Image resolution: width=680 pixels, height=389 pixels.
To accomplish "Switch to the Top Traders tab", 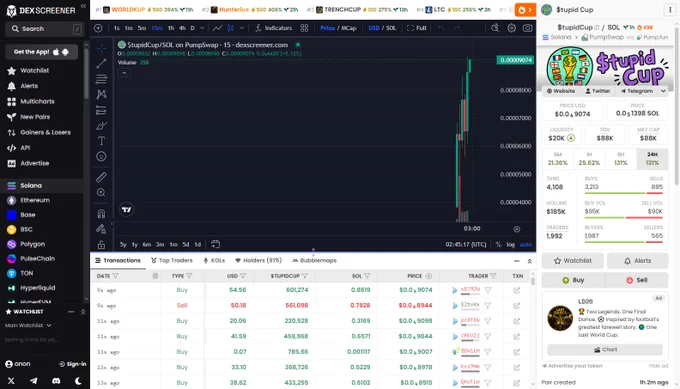I will pyautogui.click(x=172, y=261).
